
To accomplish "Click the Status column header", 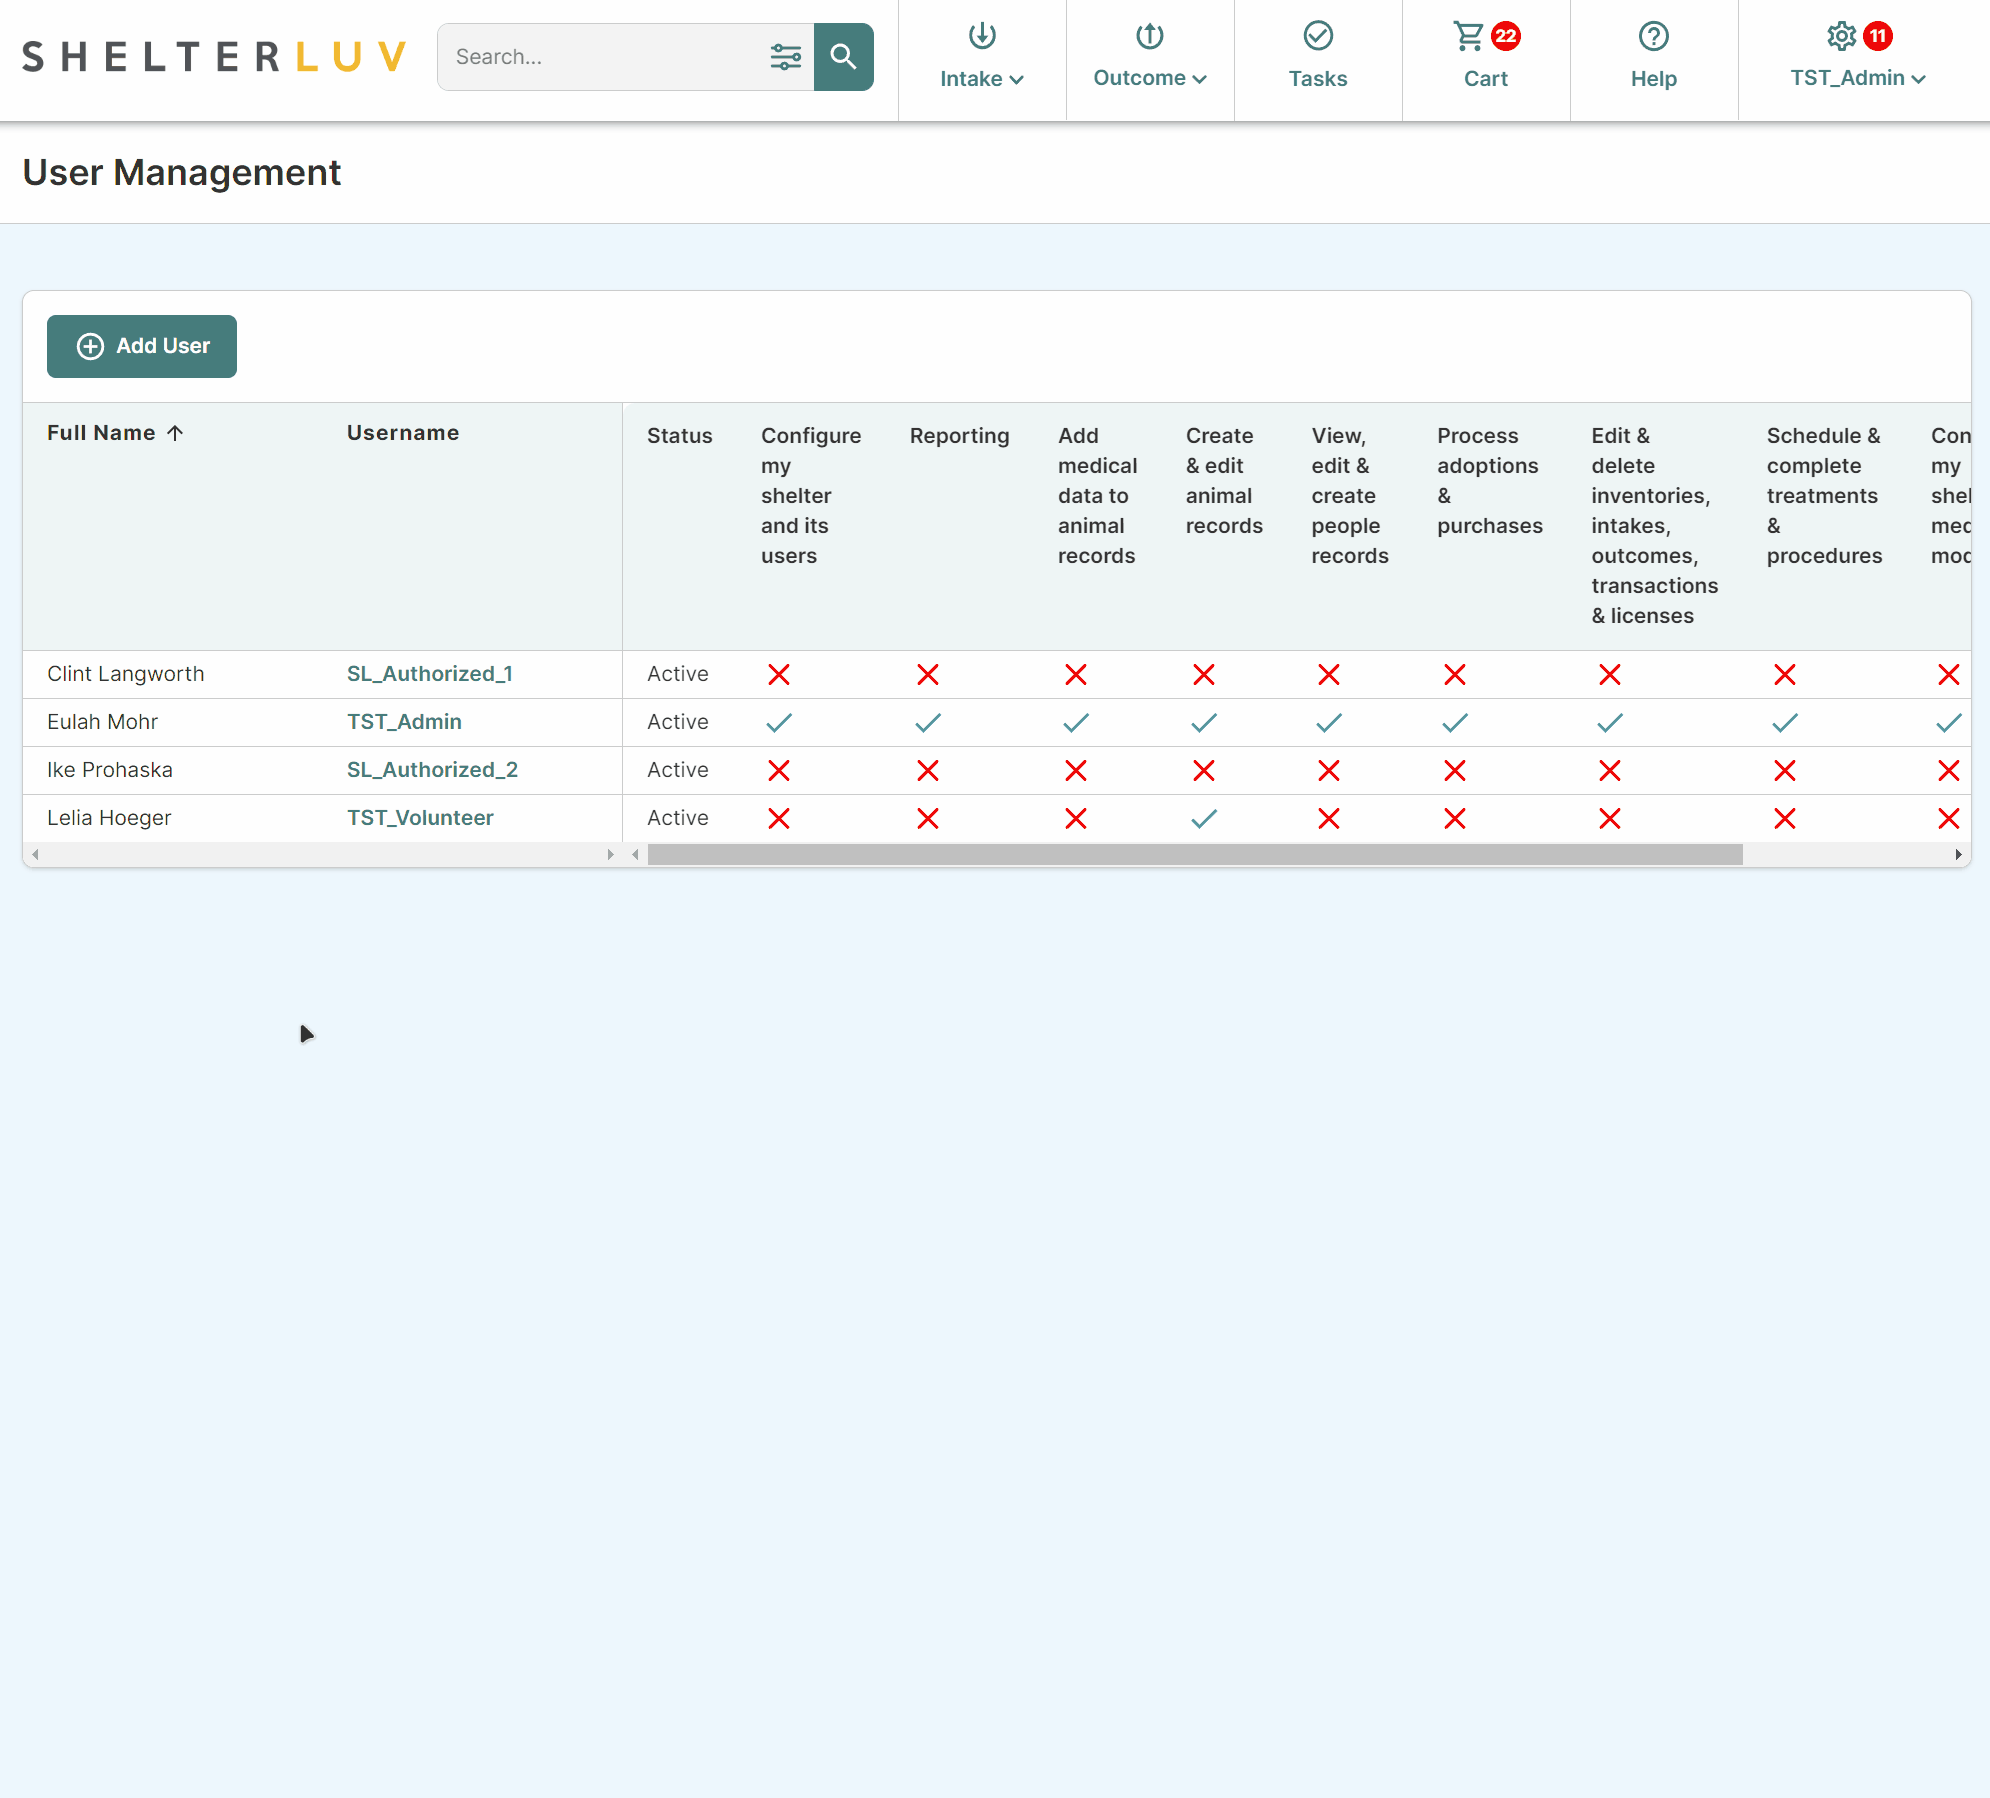I will [x=680, y=436].
